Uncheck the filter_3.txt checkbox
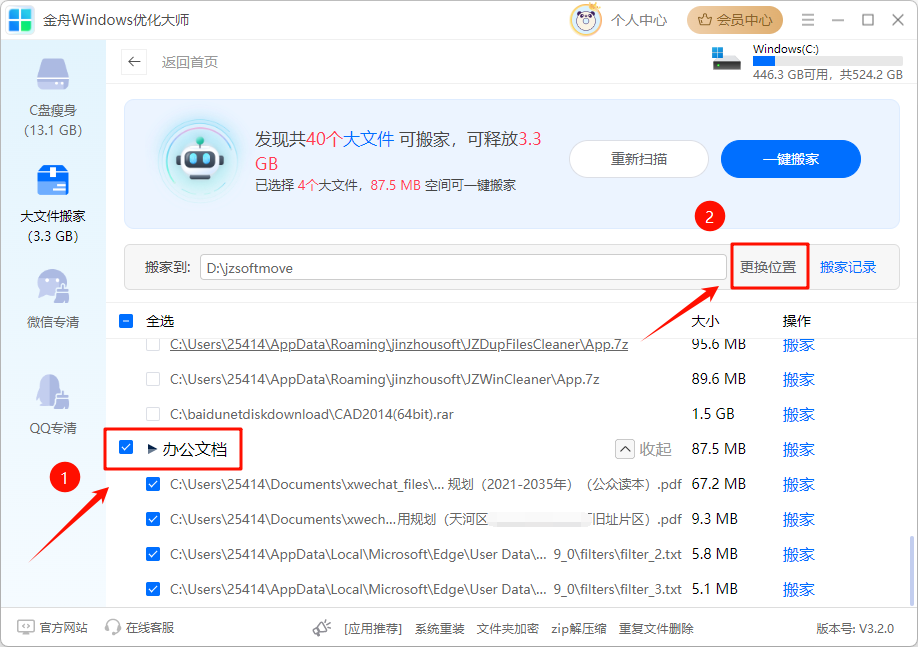Viewport: 918px width, 647px height. tap(153, 589)
